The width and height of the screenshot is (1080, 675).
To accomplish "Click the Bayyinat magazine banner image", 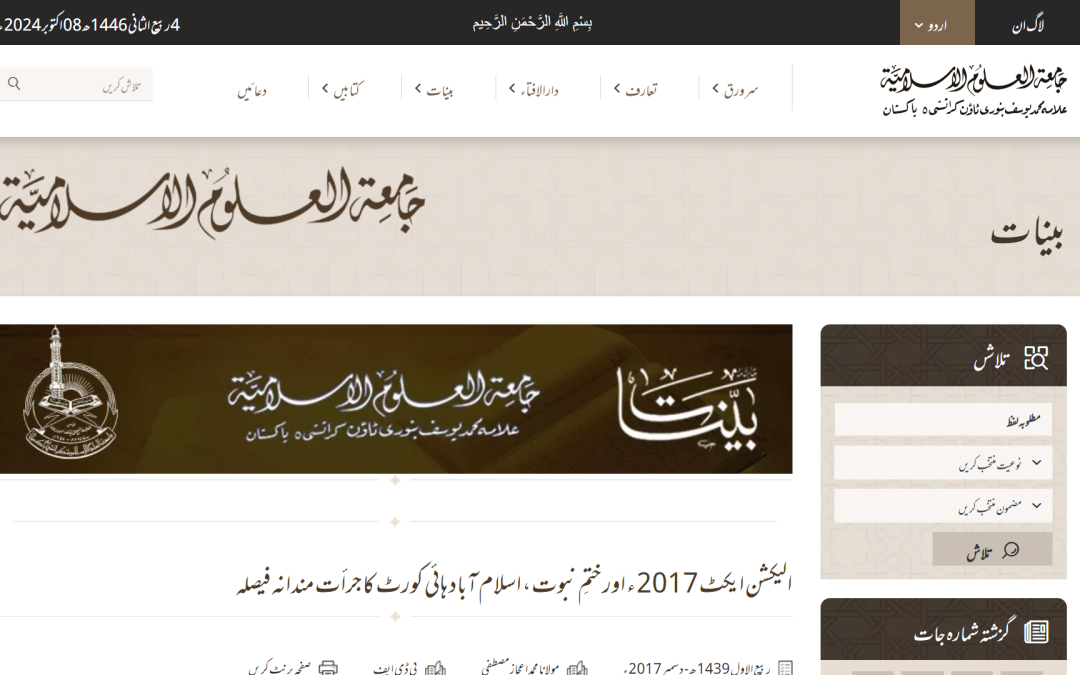I will pyautogui.click(x=396, y=399).
